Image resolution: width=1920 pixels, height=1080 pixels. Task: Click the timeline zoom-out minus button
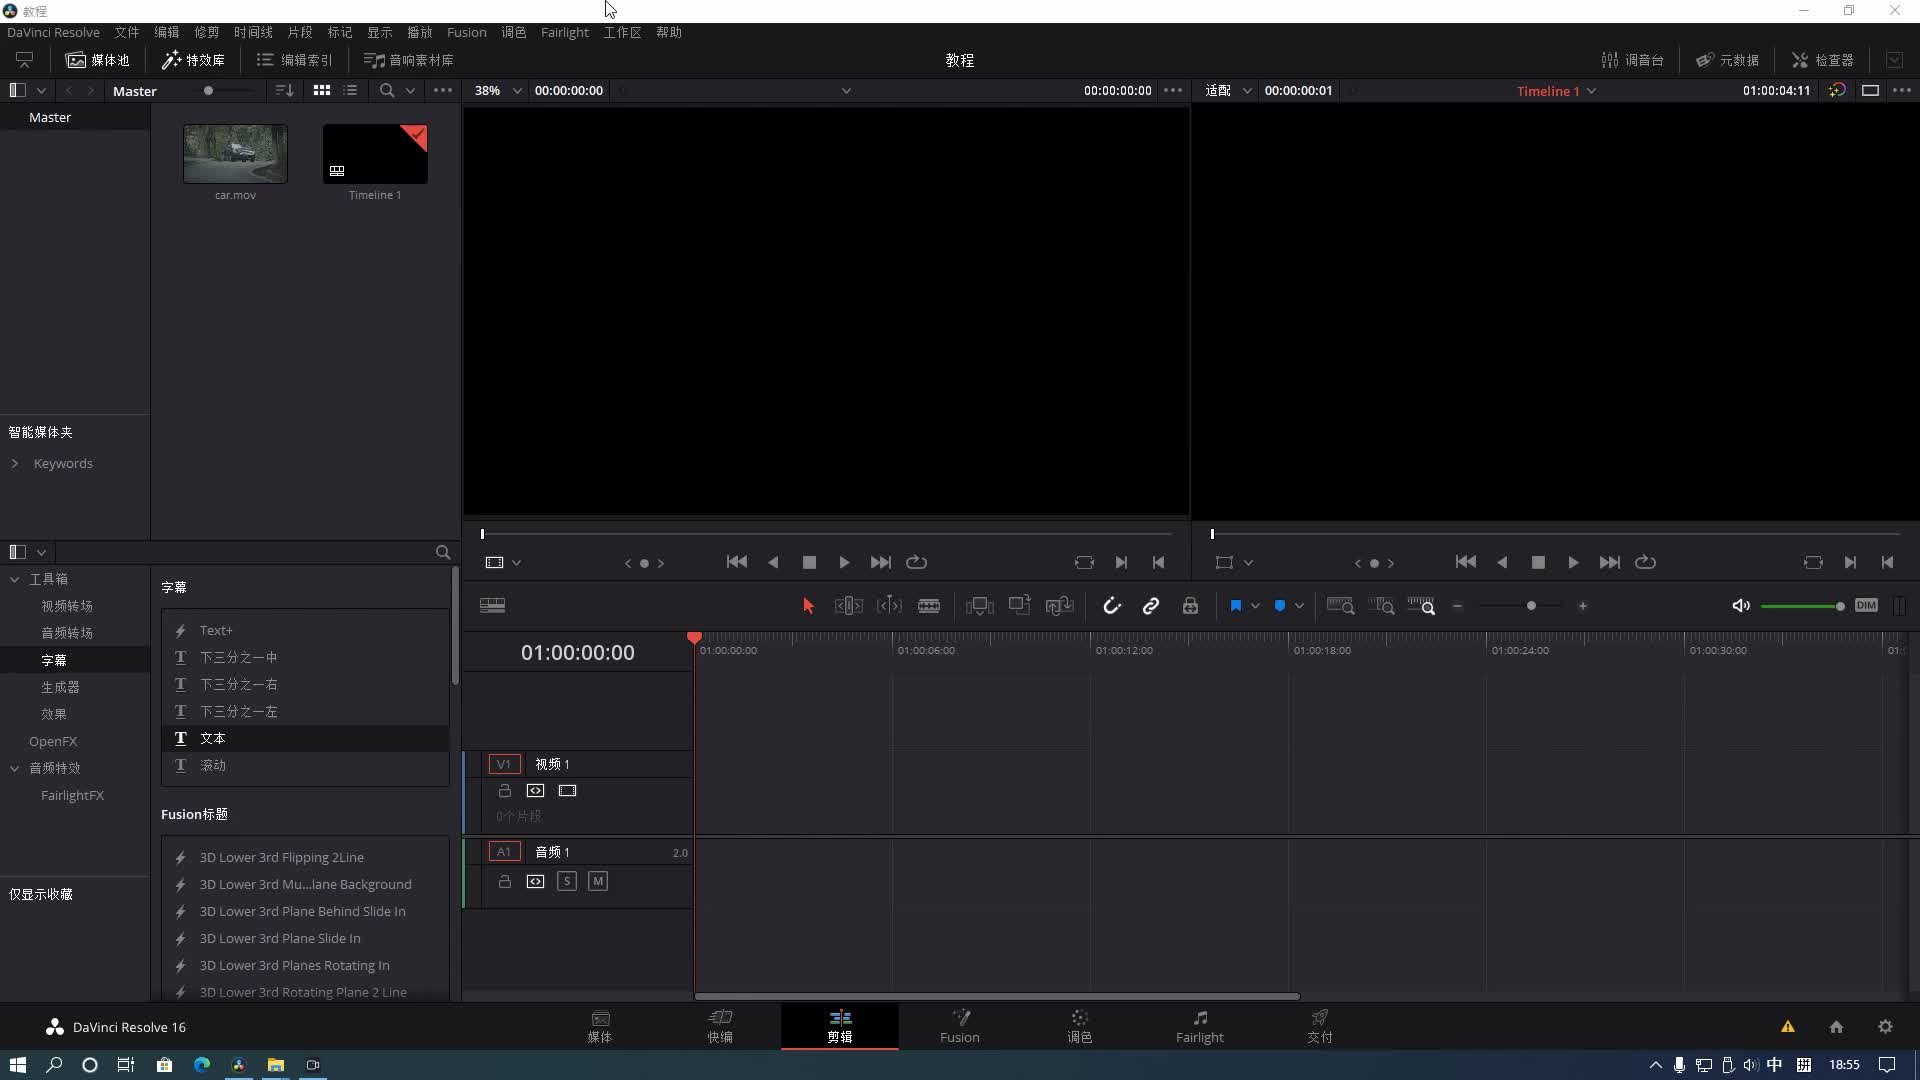coord(1457,606)
